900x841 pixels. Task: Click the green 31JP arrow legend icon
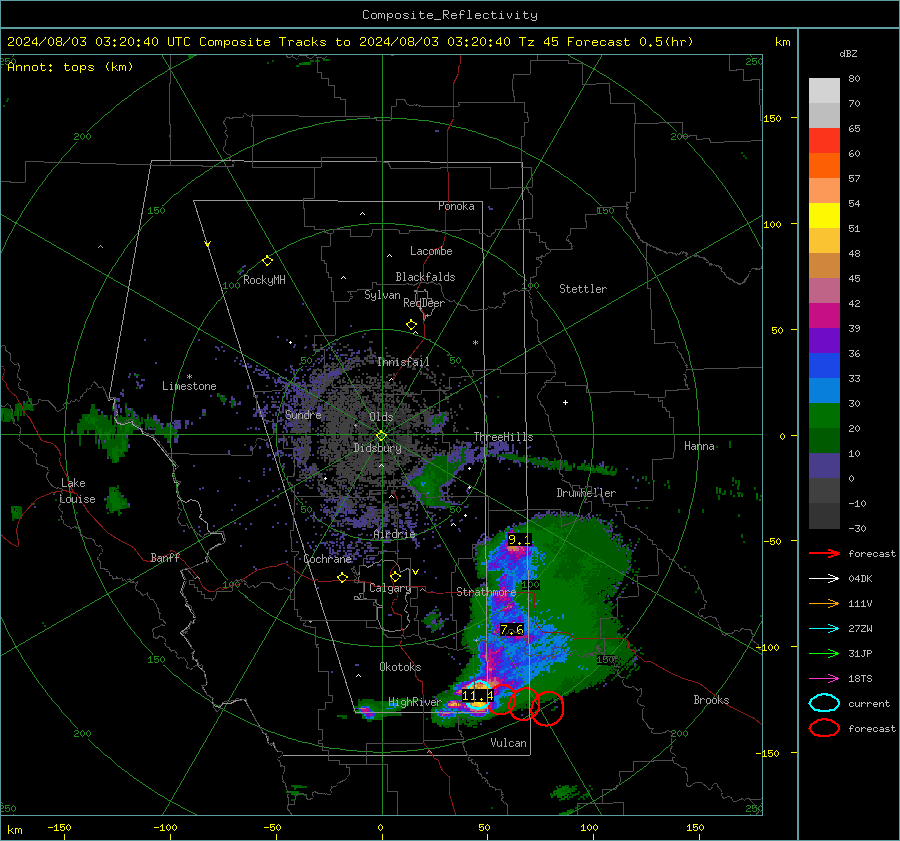[x=824, y=653]
